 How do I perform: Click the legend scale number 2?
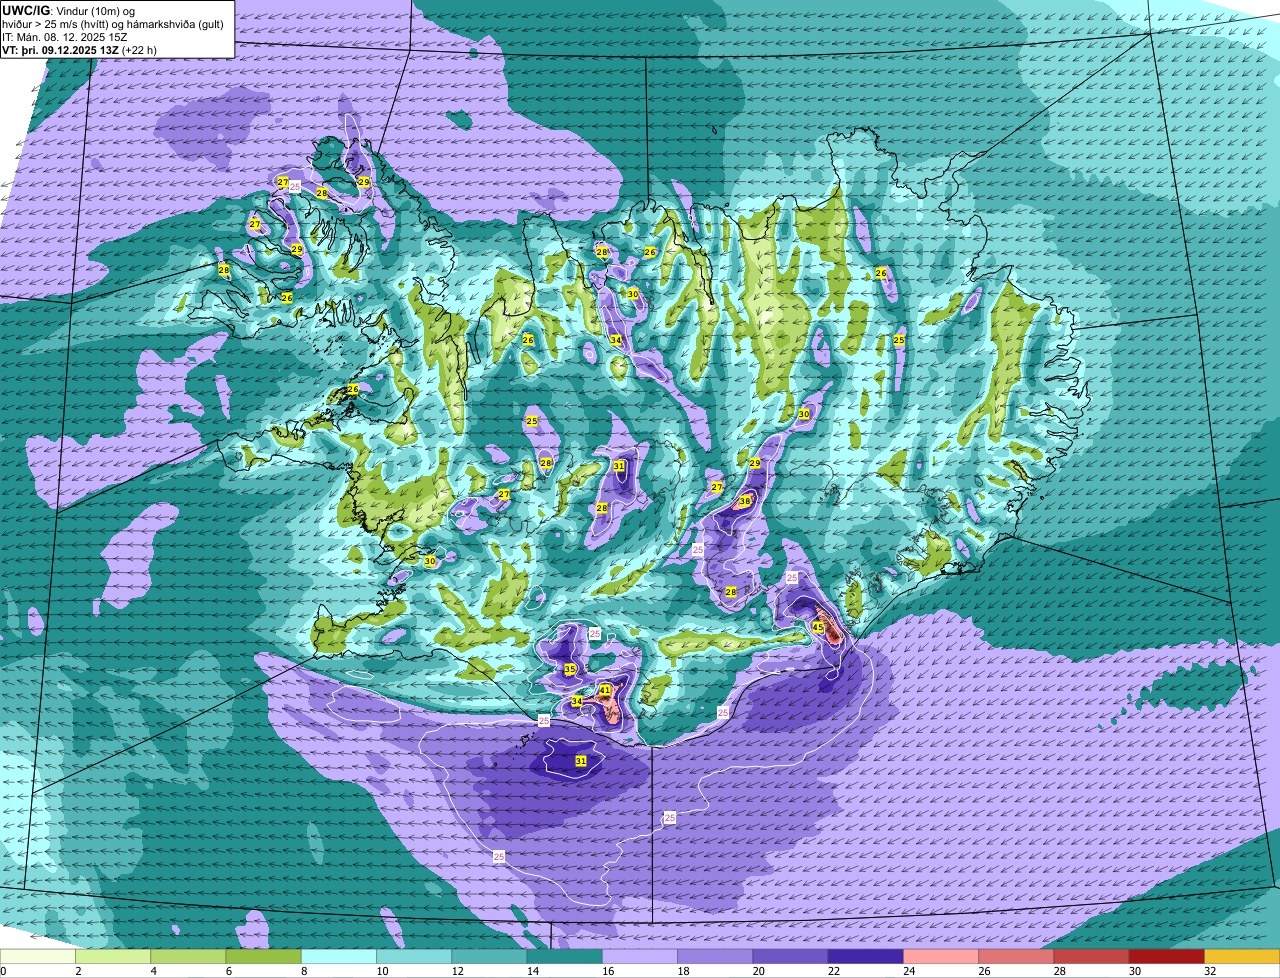click(78, 971)
